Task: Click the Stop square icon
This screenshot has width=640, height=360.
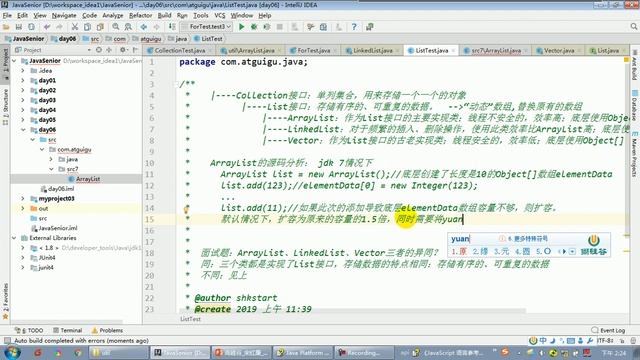Action: tap(280, 27)
